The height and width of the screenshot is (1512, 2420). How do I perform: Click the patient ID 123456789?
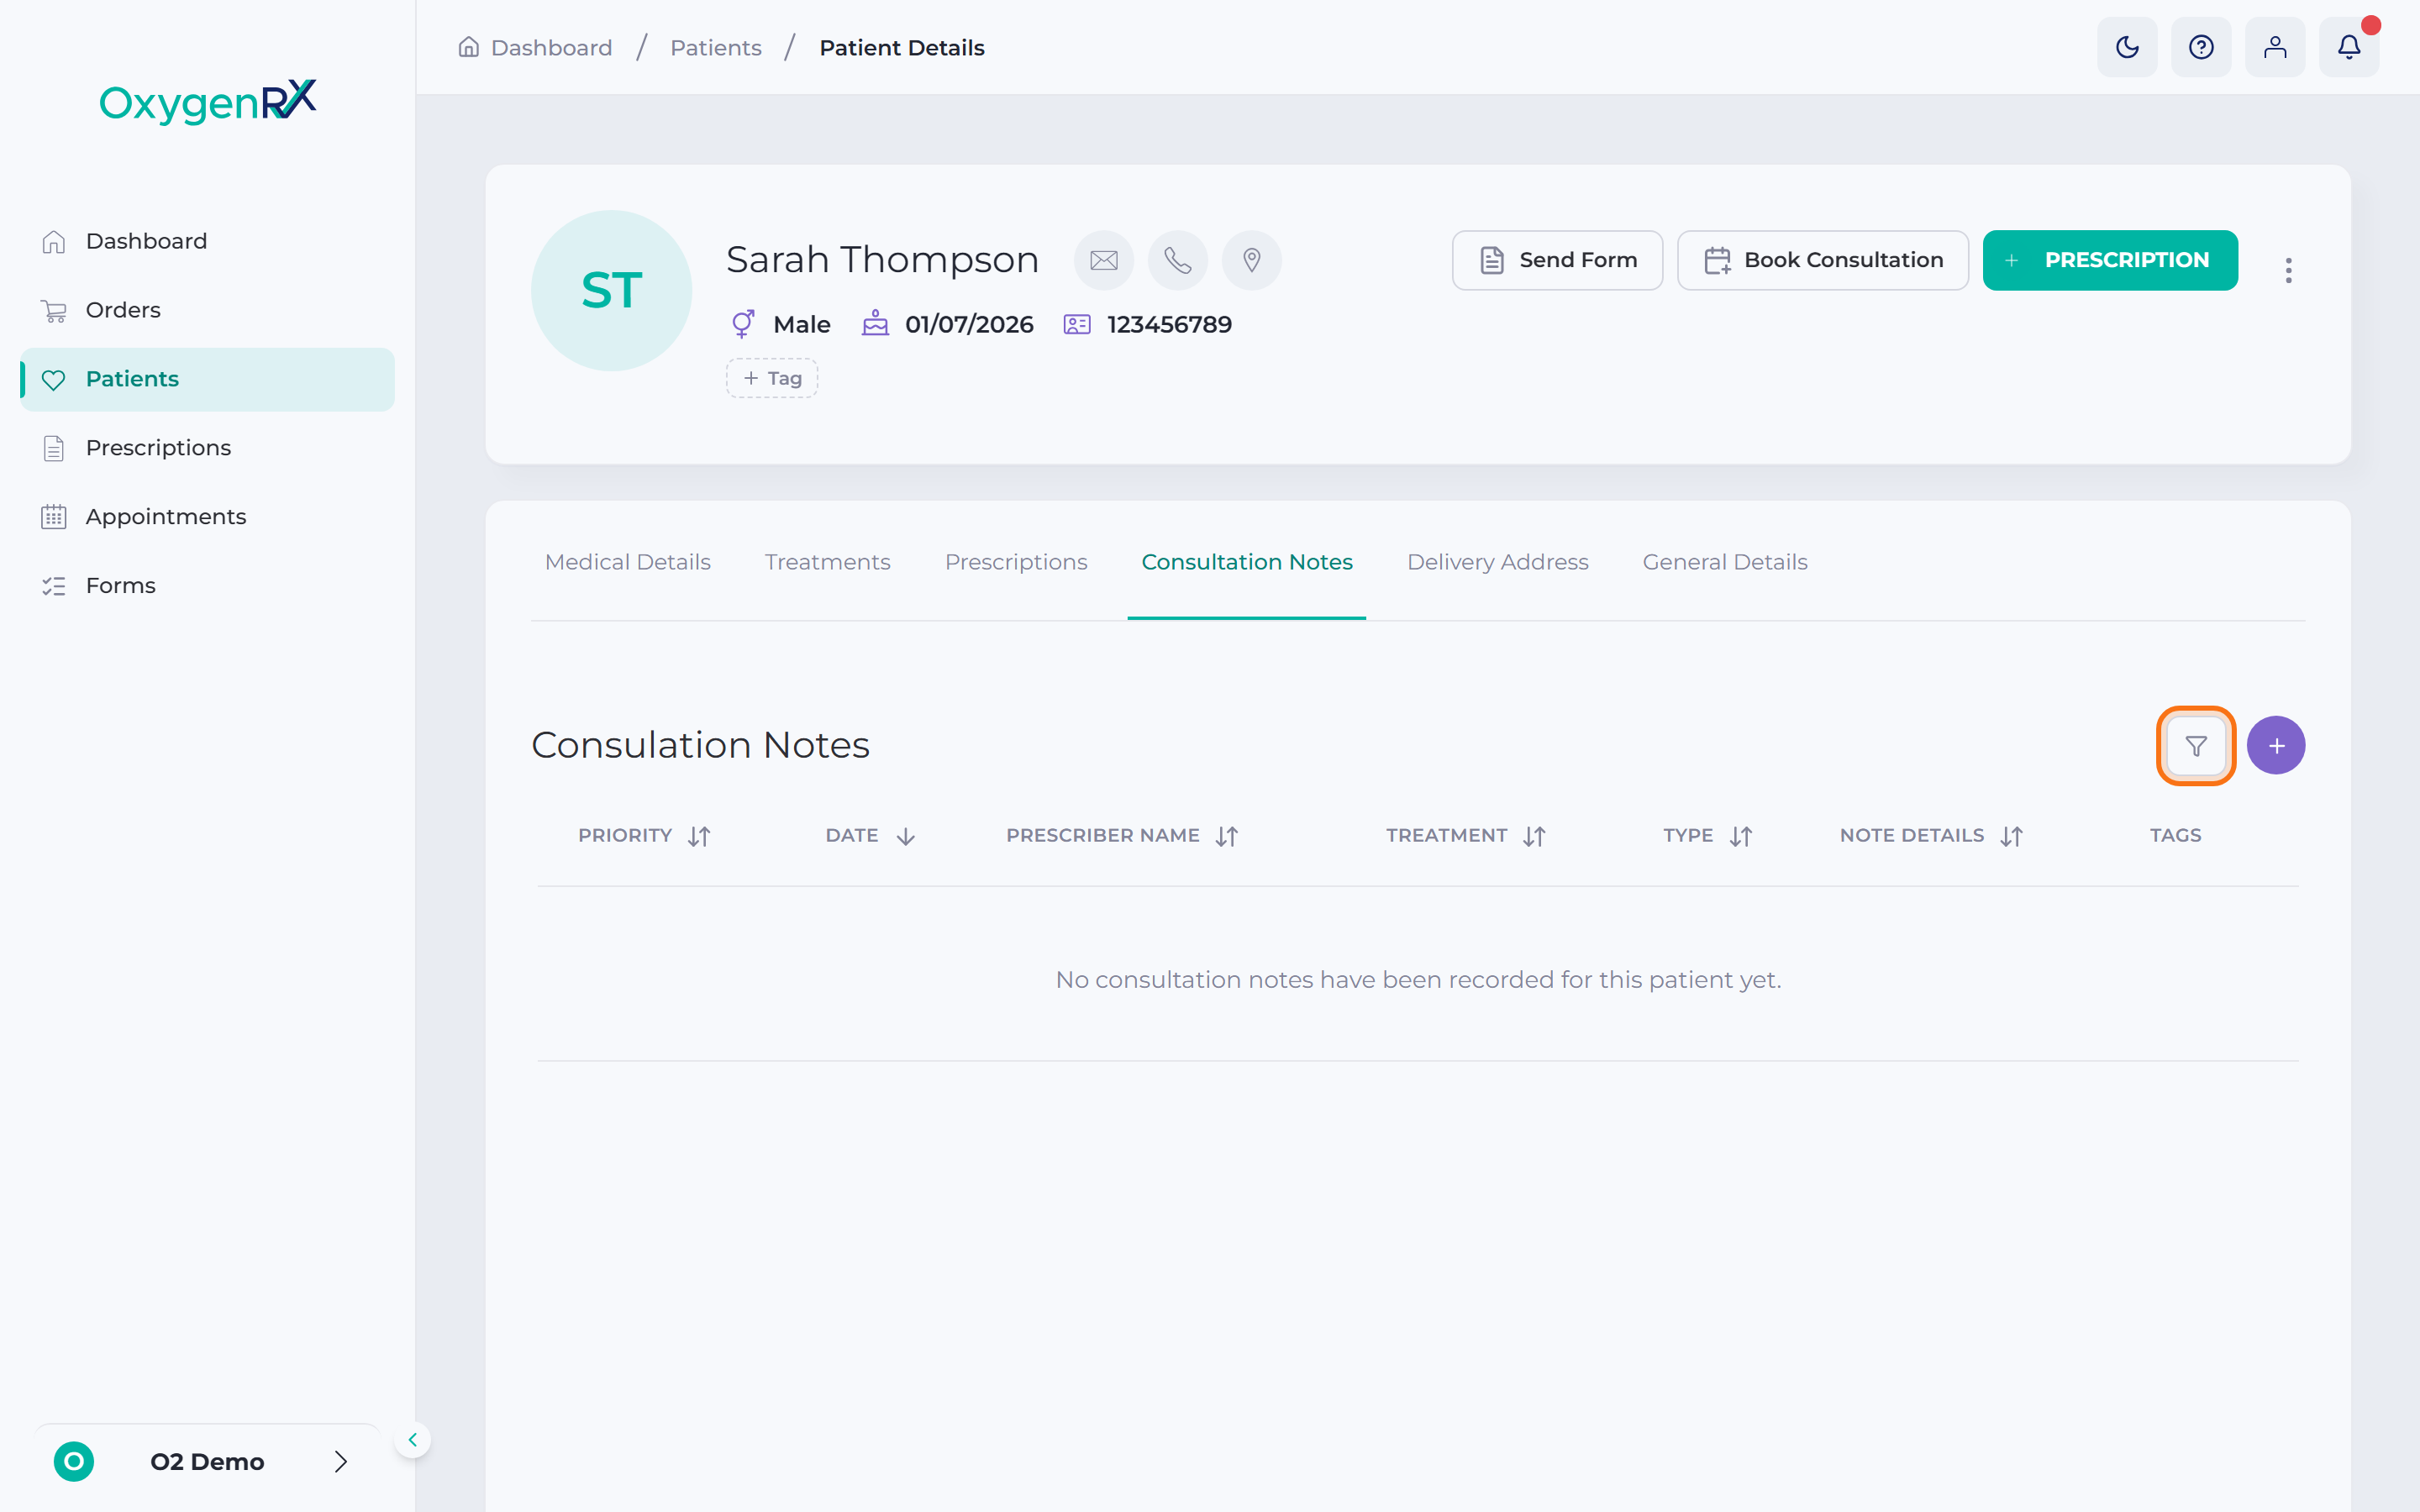click(x=1169, y=324)
